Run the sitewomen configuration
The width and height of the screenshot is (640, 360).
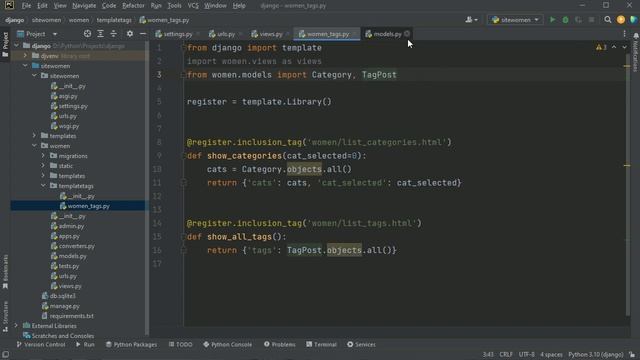[x=552, y=20]
